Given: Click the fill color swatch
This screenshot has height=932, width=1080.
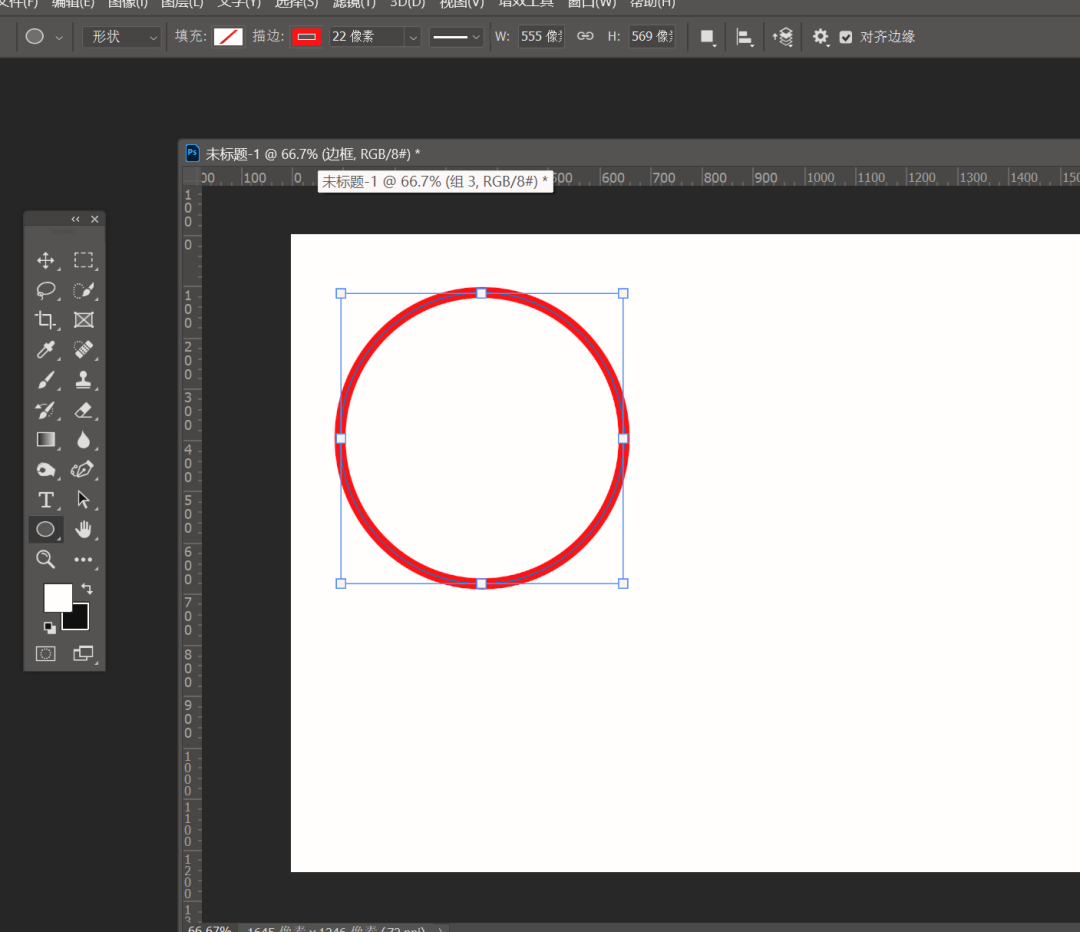Looking at the screenshot, I should [228, 37].
